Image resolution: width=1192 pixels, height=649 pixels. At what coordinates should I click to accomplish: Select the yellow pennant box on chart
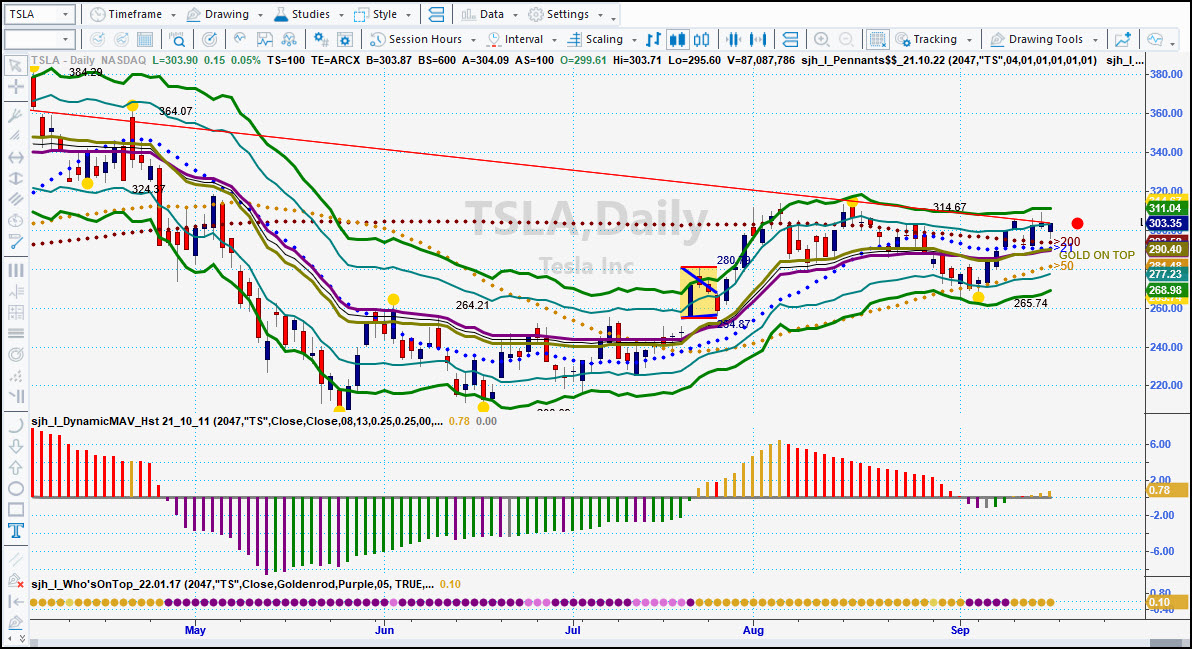coord(699,292)
